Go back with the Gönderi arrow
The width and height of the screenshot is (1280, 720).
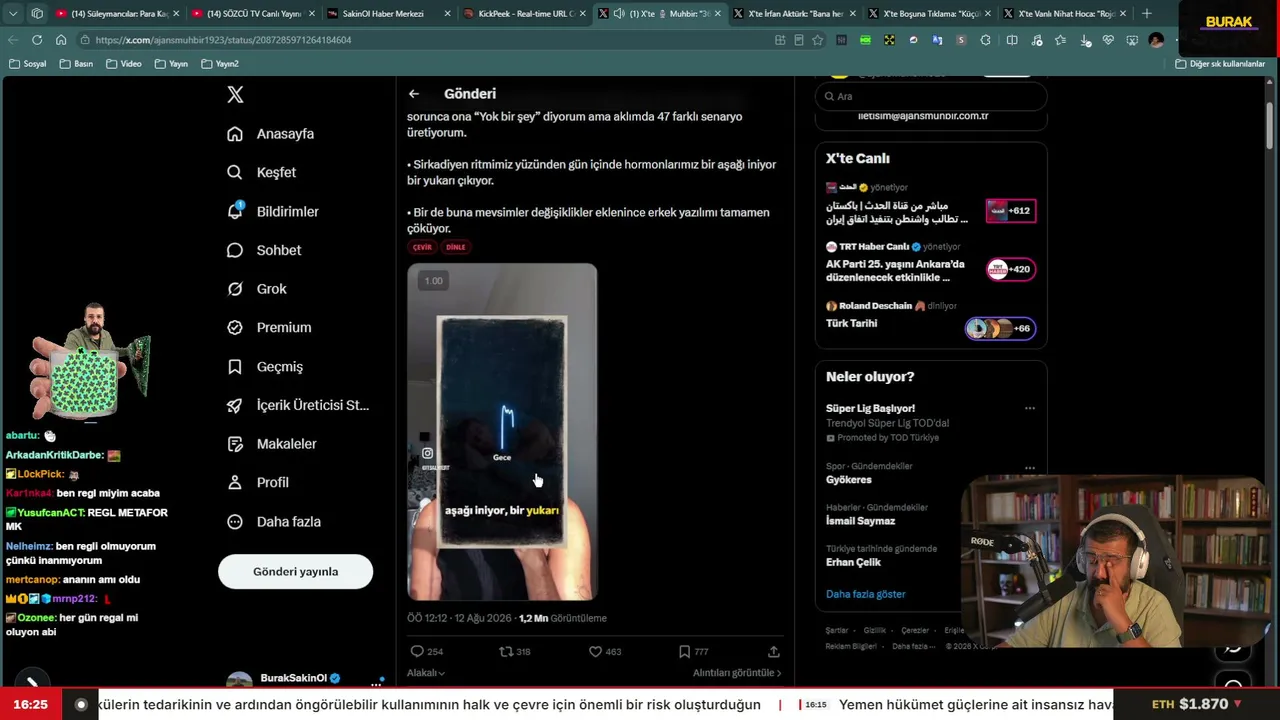tap(414, 94)
